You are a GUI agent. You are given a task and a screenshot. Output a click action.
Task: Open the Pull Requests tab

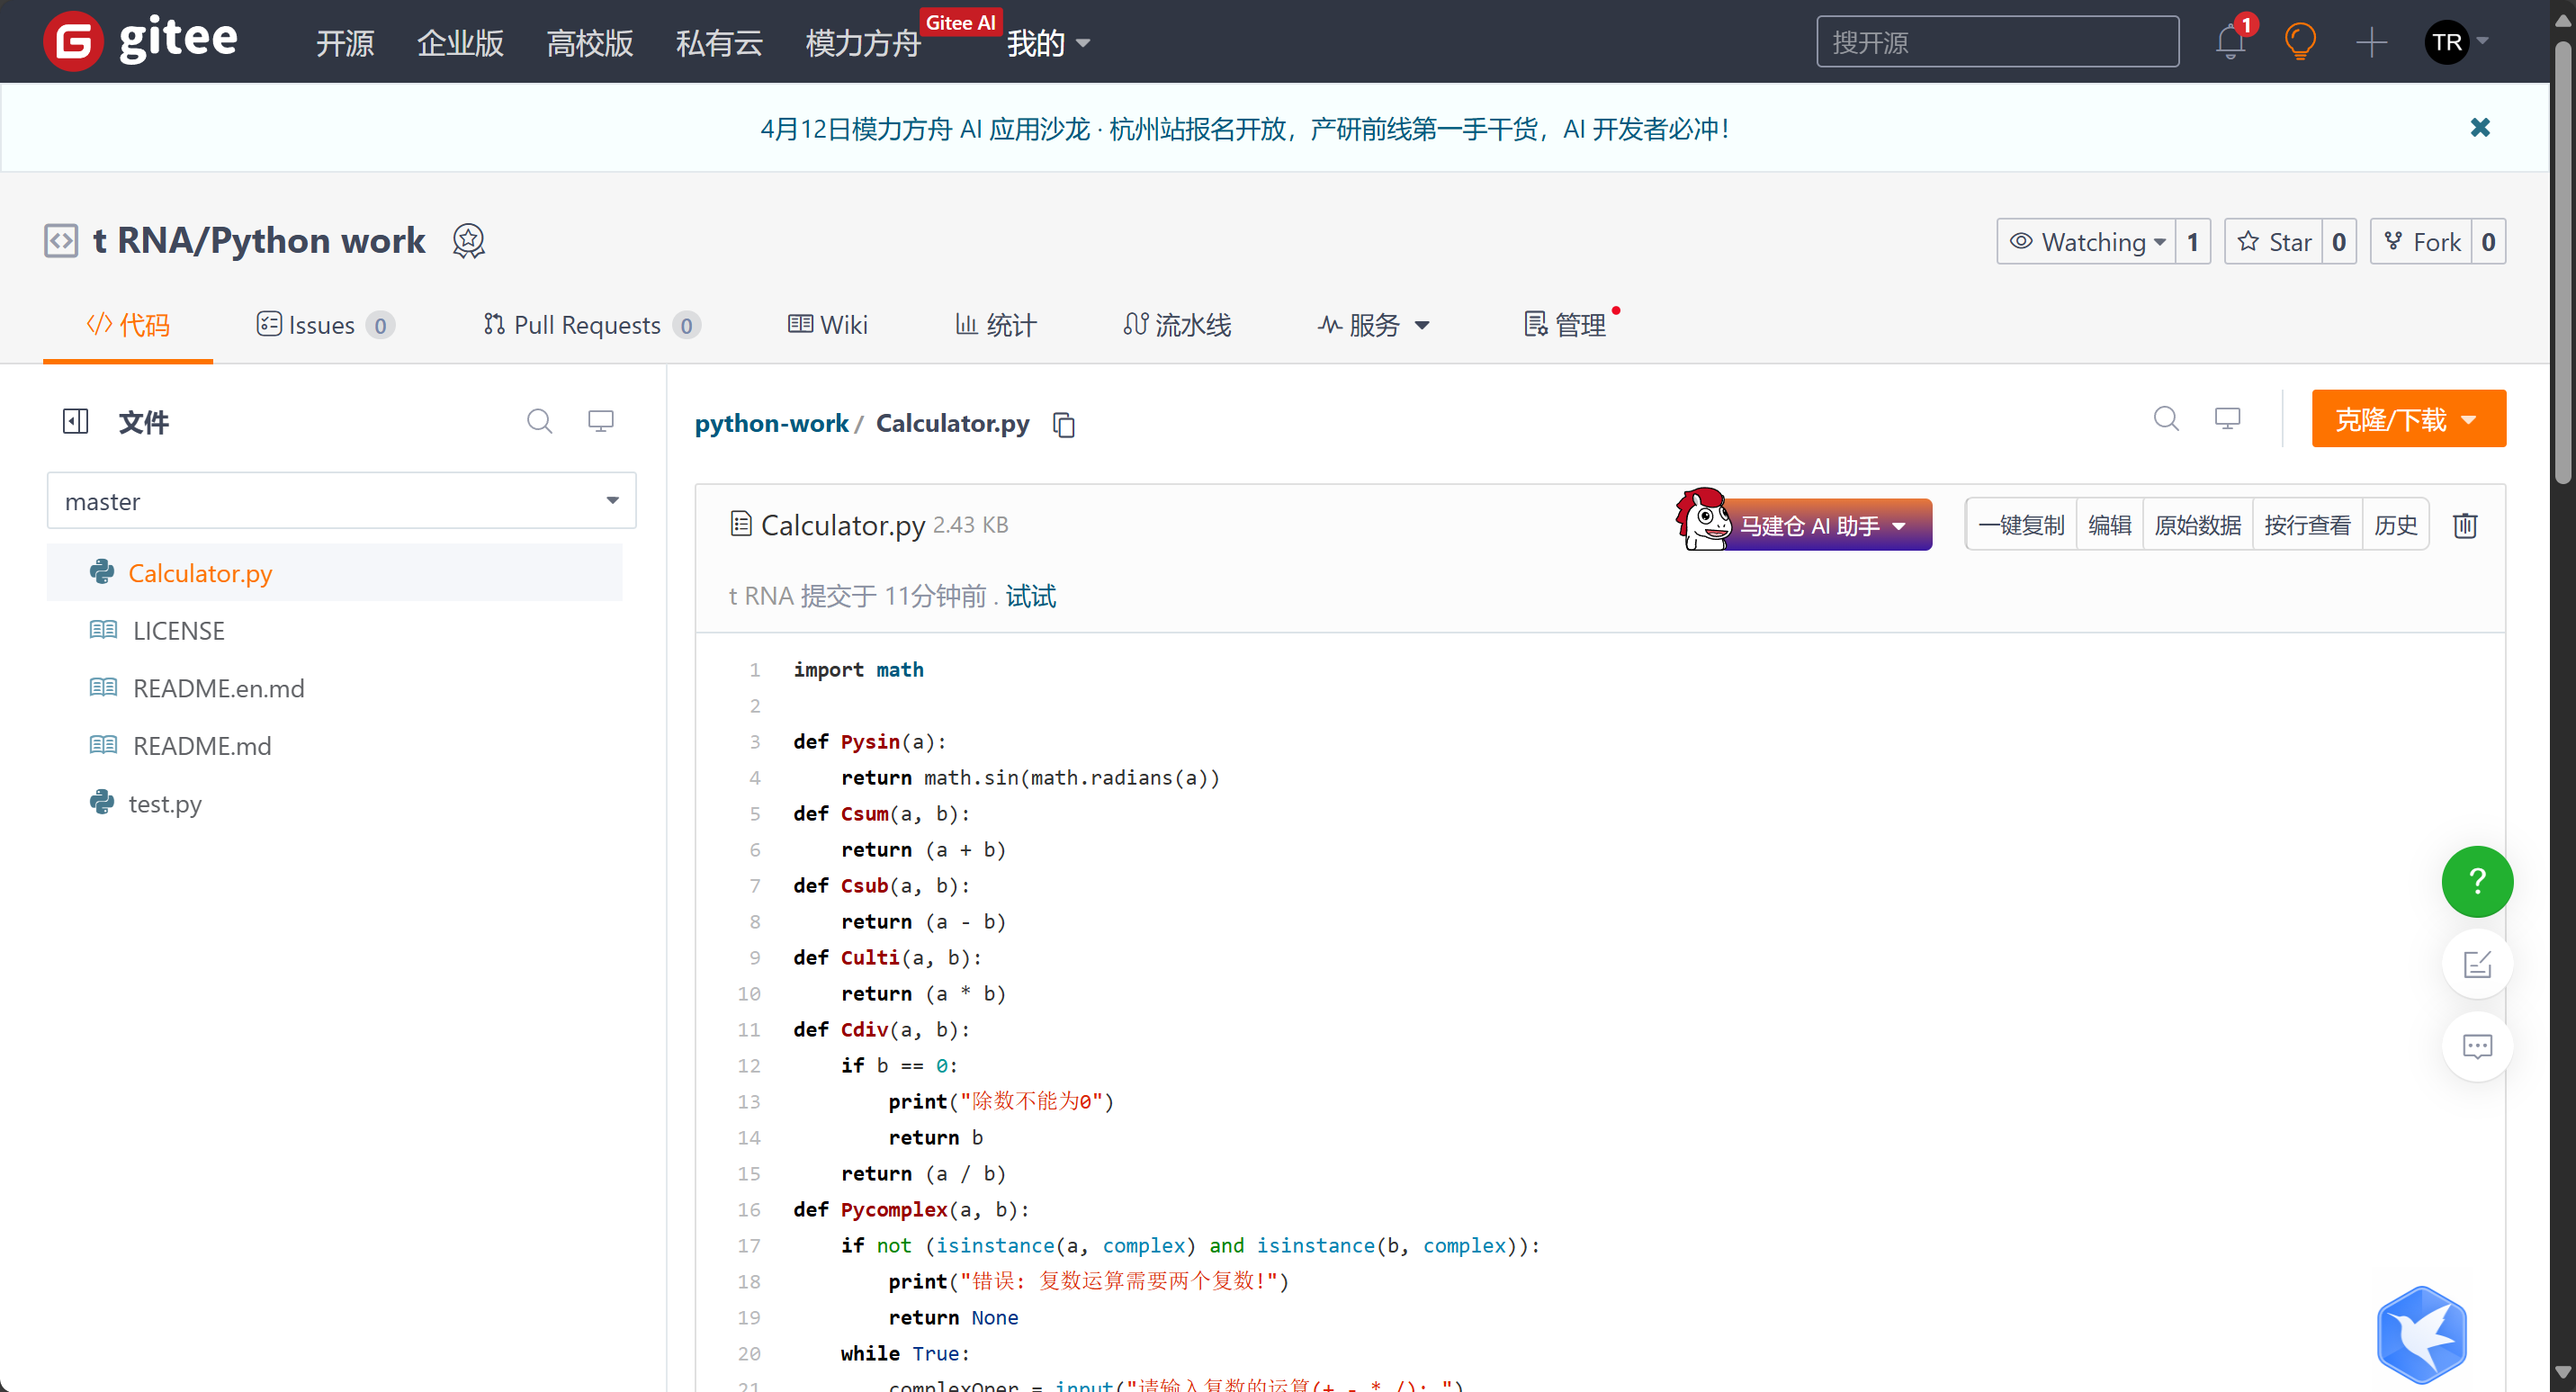click(590, 325)
